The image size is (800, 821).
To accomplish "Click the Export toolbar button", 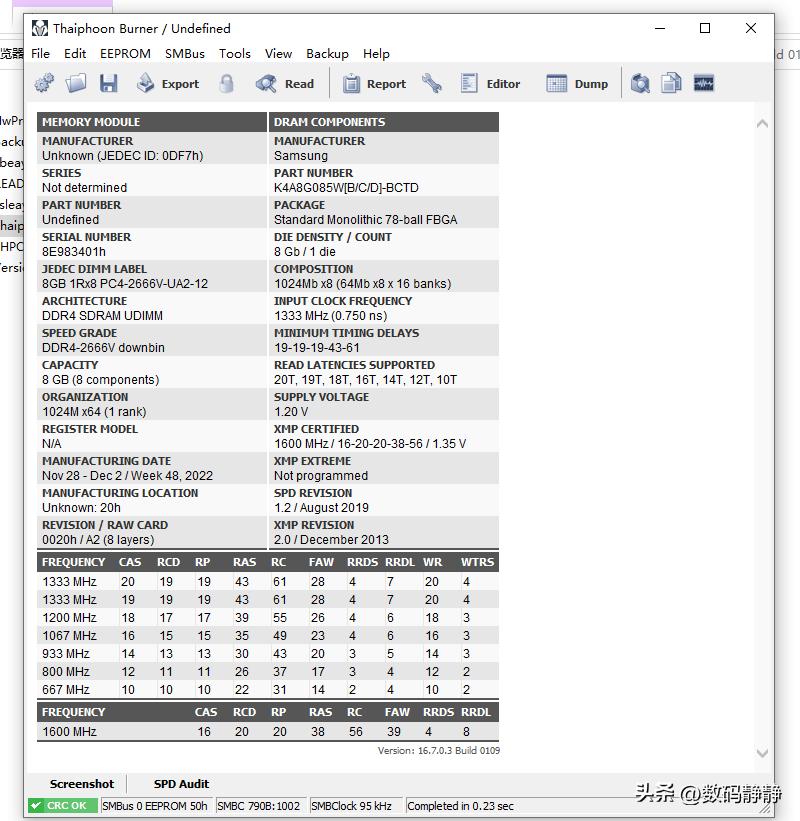I will click(168, 84).
